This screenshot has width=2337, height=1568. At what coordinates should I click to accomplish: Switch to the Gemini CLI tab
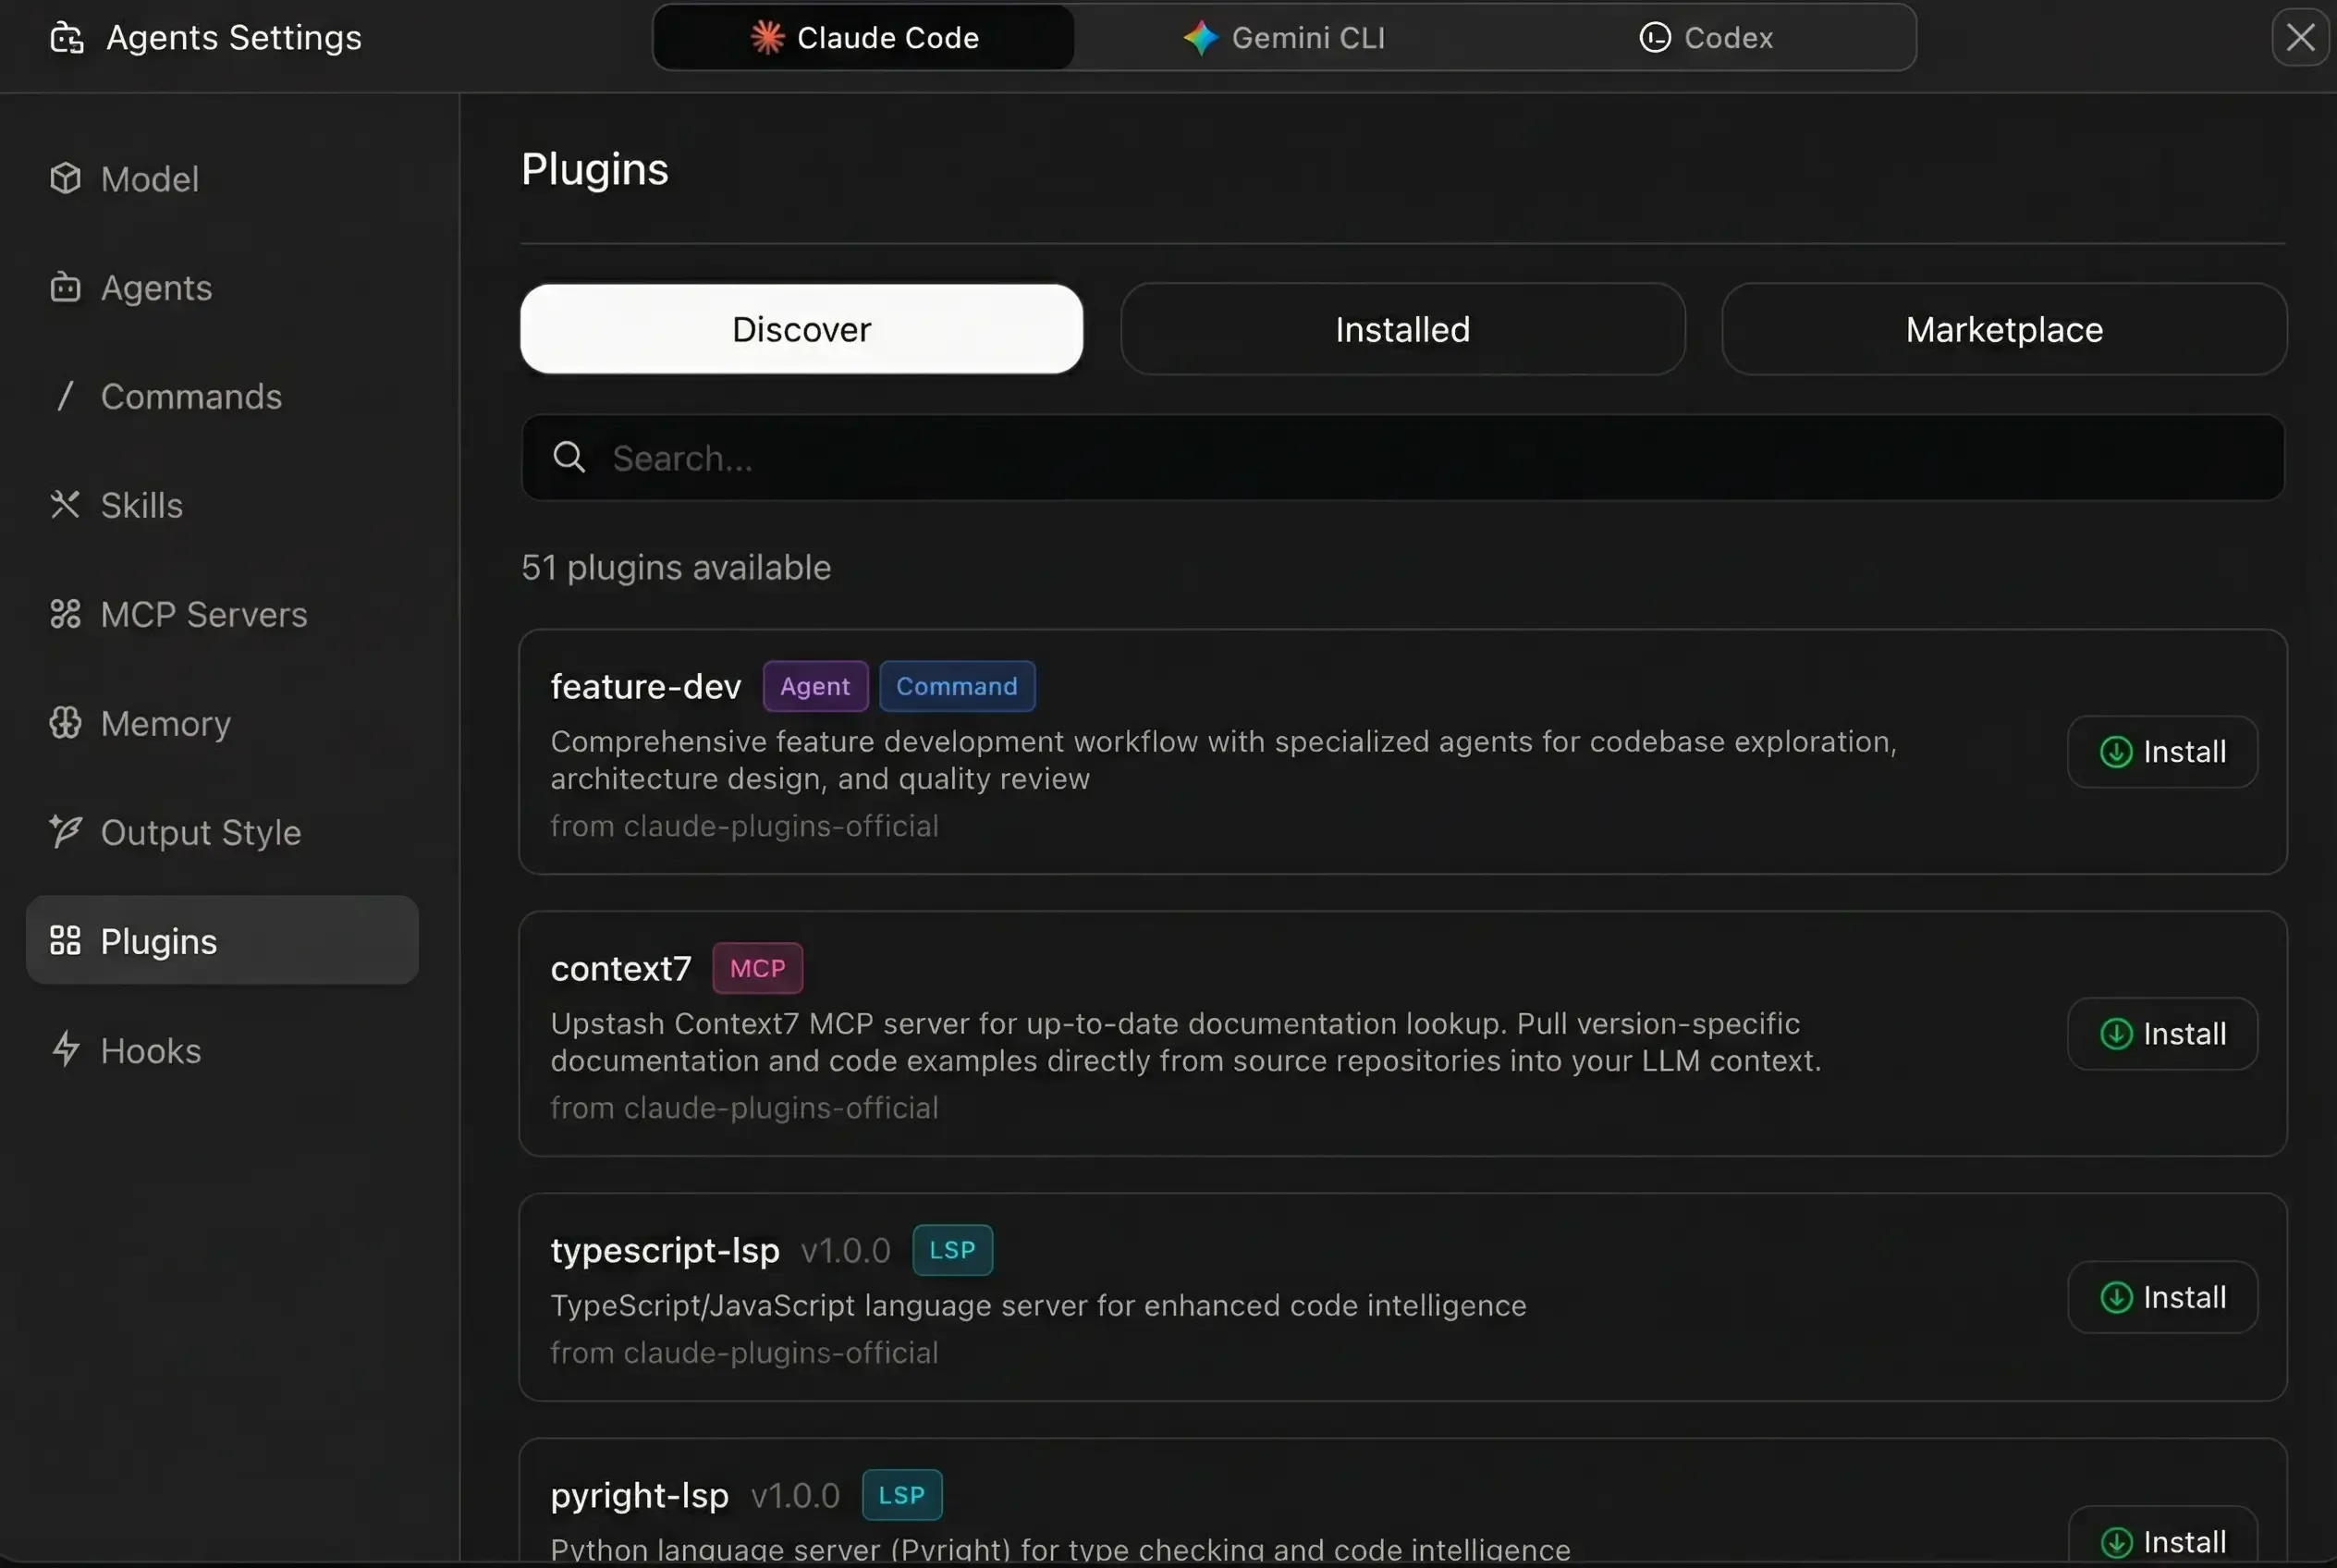[x=1285, y=37]
